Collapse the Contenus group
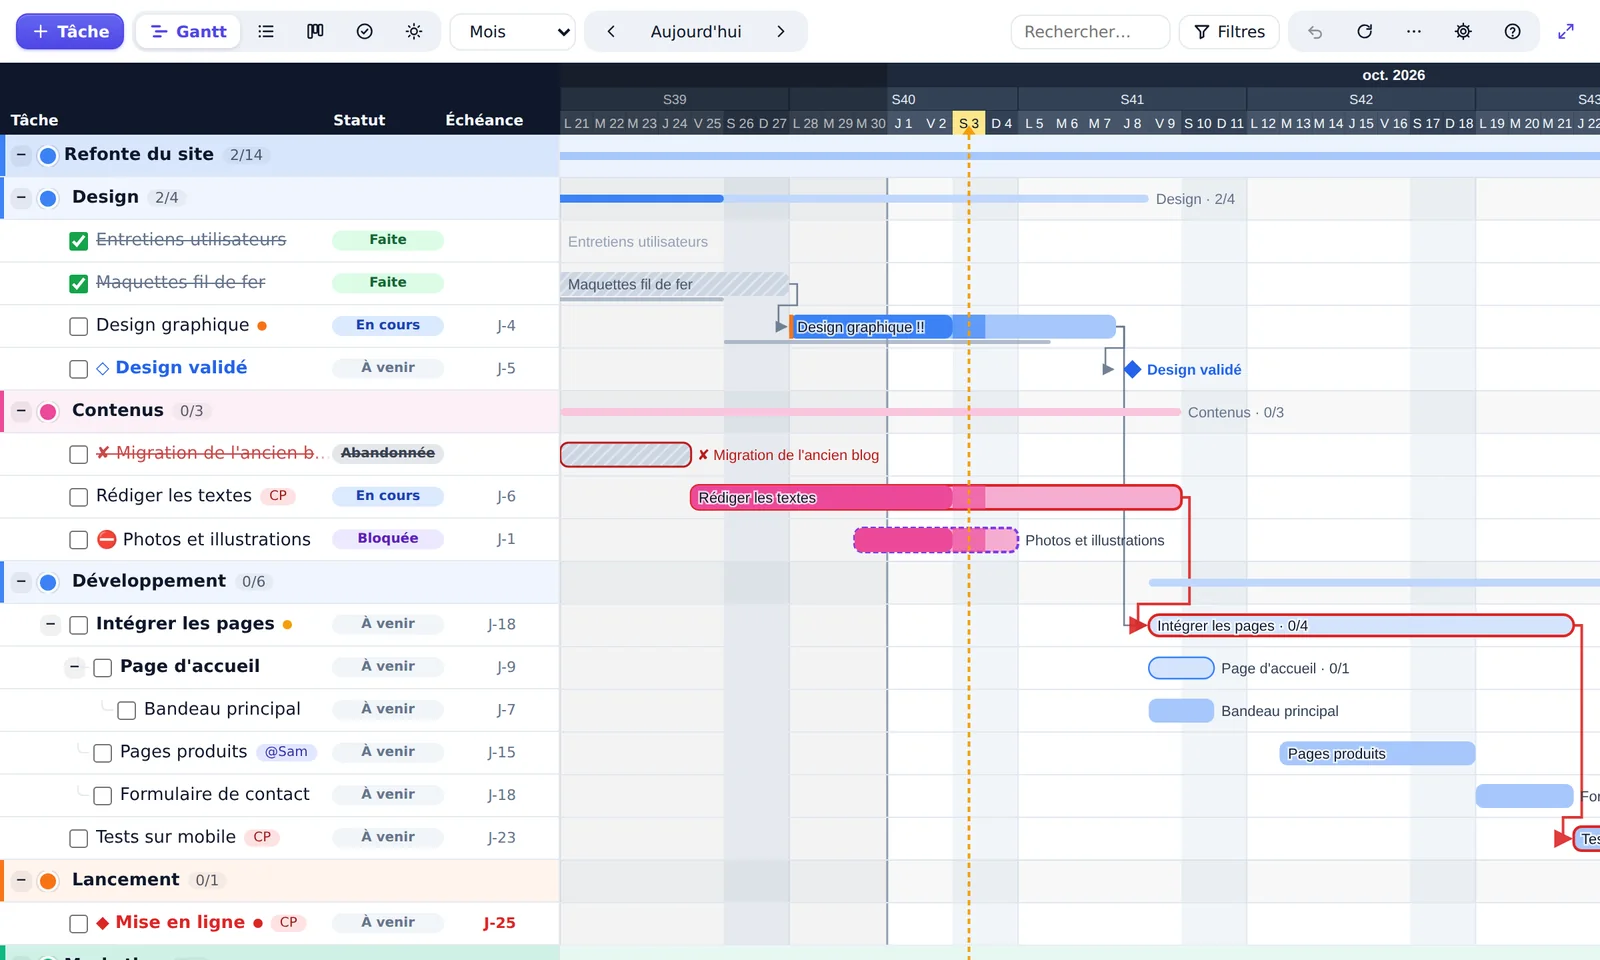The height and width of the screenshot is (960, 1600). [21, 411]
